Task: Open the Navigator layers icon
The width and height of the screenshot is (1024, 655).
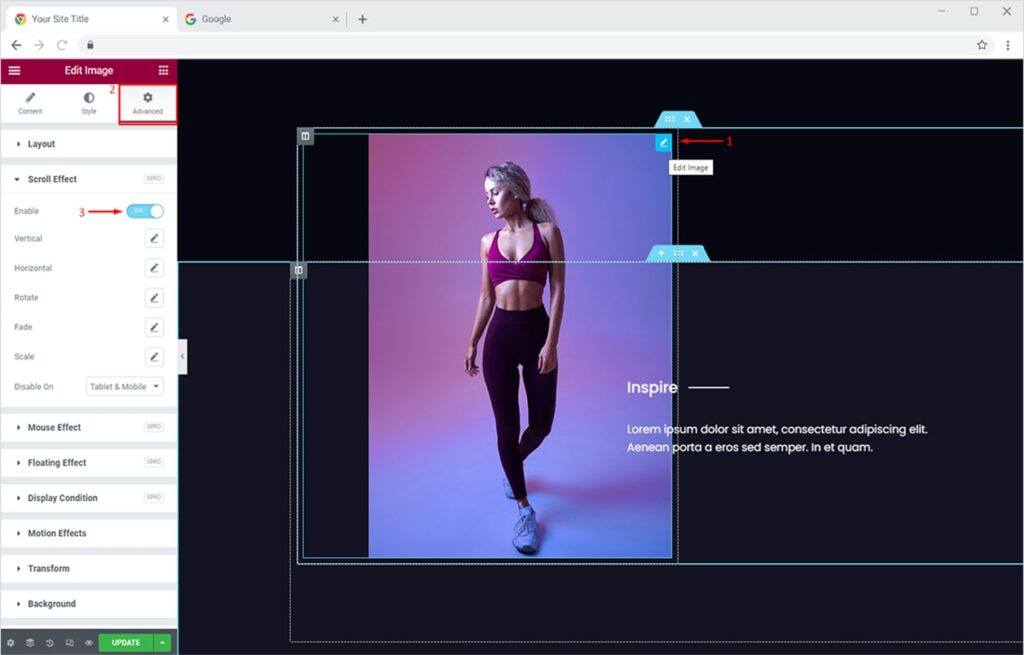Action: pyautogui.click(x=30, y=643)
